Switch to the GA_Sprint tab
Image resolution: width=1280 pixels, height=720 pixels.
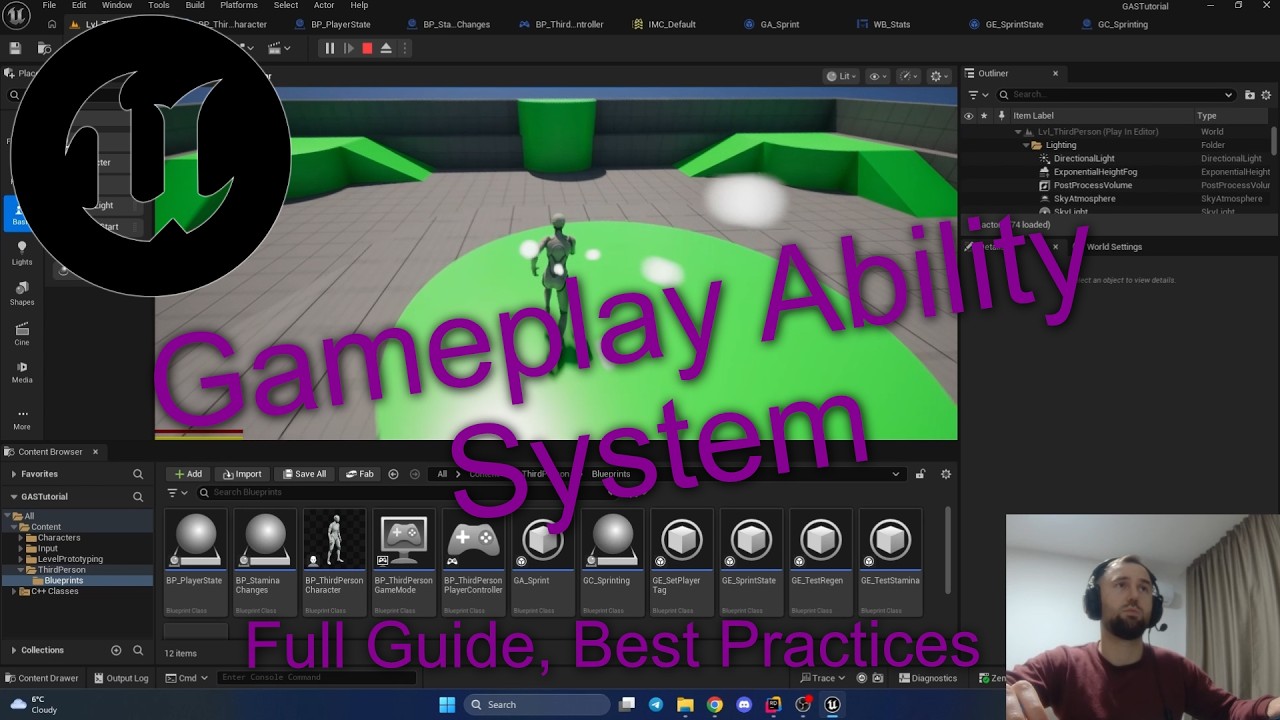click(779, 24)
